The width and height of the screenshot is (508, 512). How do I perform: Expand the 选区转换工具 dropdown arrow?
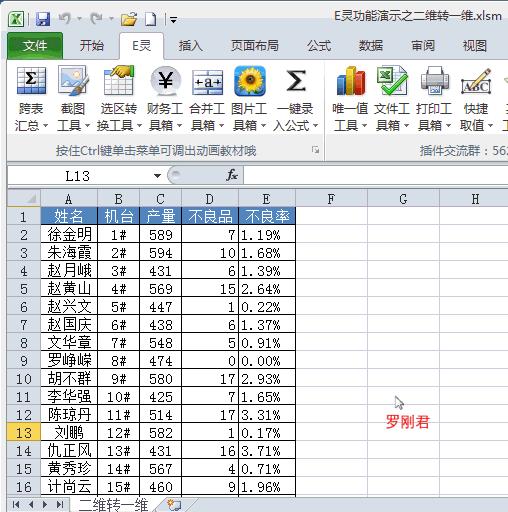pyautogui.click(x=139, y=126)
